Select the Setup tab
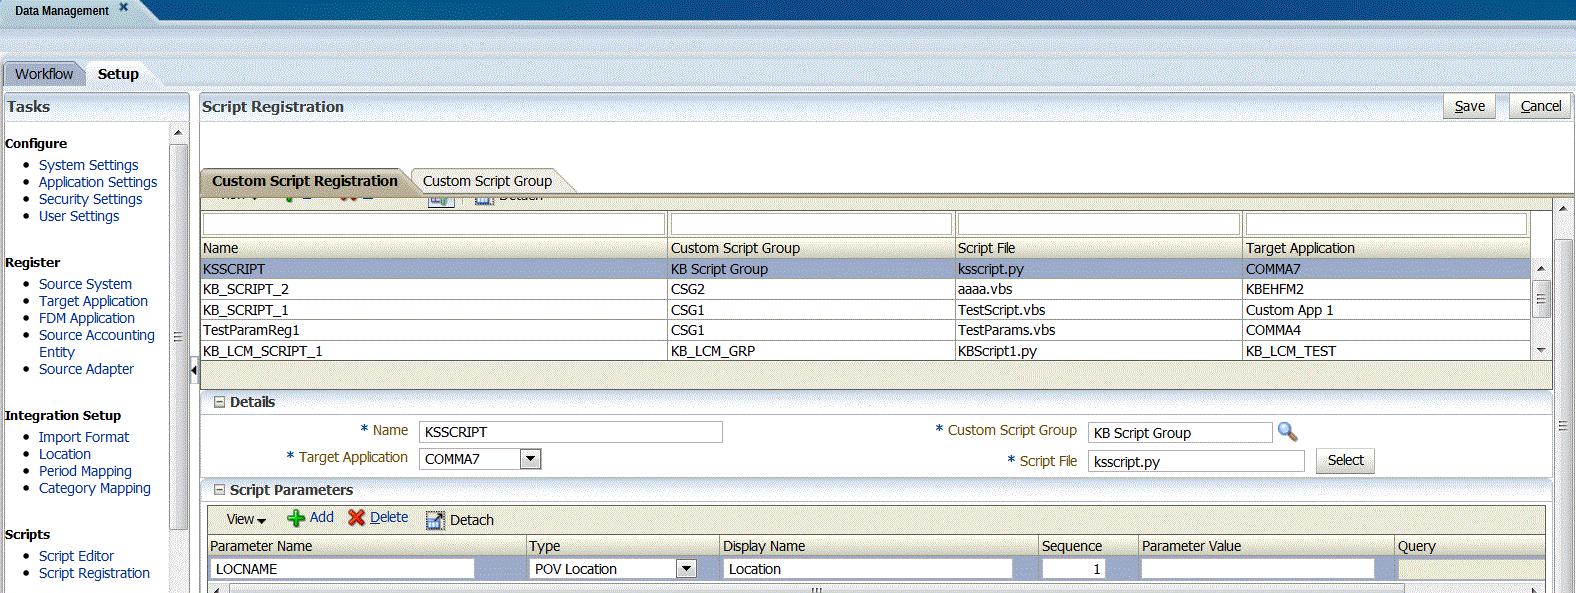 [118, 74]
